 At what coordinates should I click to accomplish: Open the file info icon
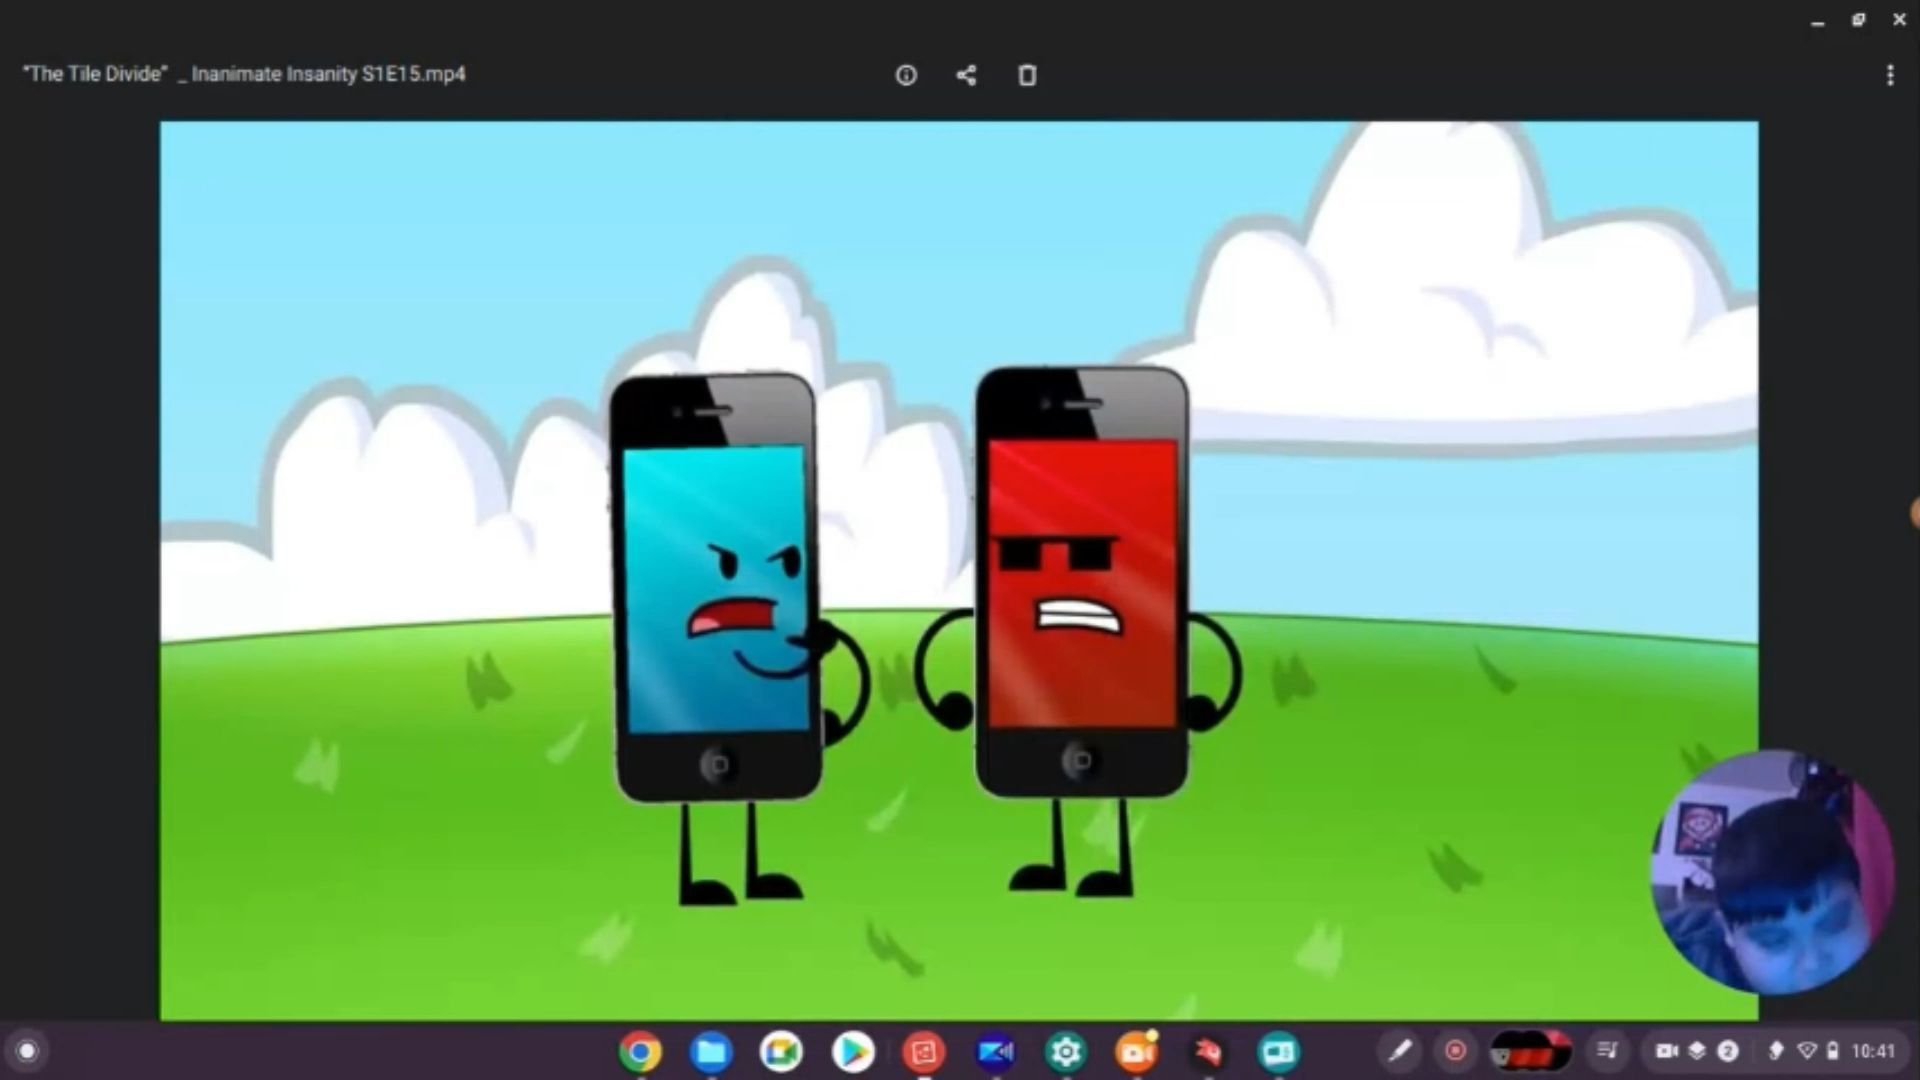(x=906, y=75)
